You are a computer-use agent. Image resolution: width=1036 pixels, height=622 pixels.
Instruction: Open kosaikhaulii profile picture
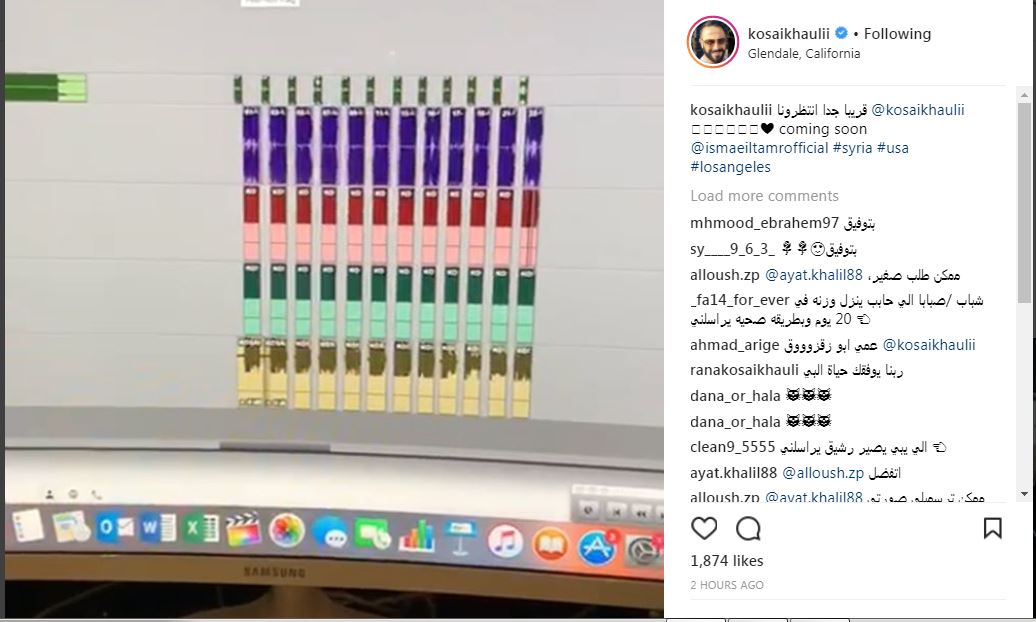[x=712, y=42]
